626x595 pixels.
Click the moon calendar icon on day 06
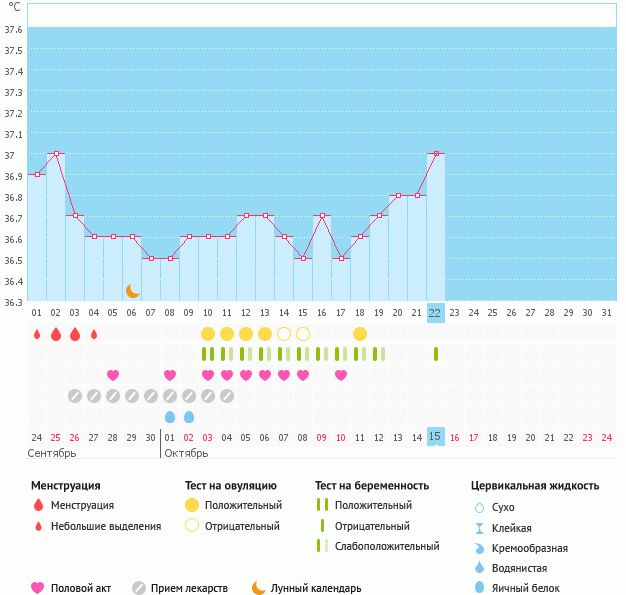tap(133, 291)
